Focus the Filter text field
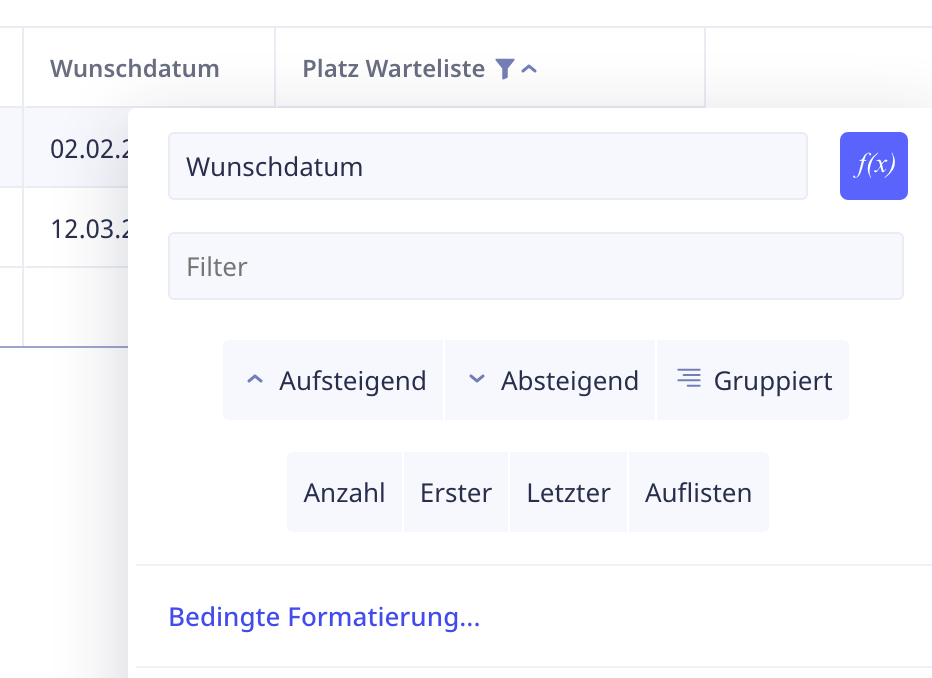The image size is (932, 678). [x=535, y=267]
